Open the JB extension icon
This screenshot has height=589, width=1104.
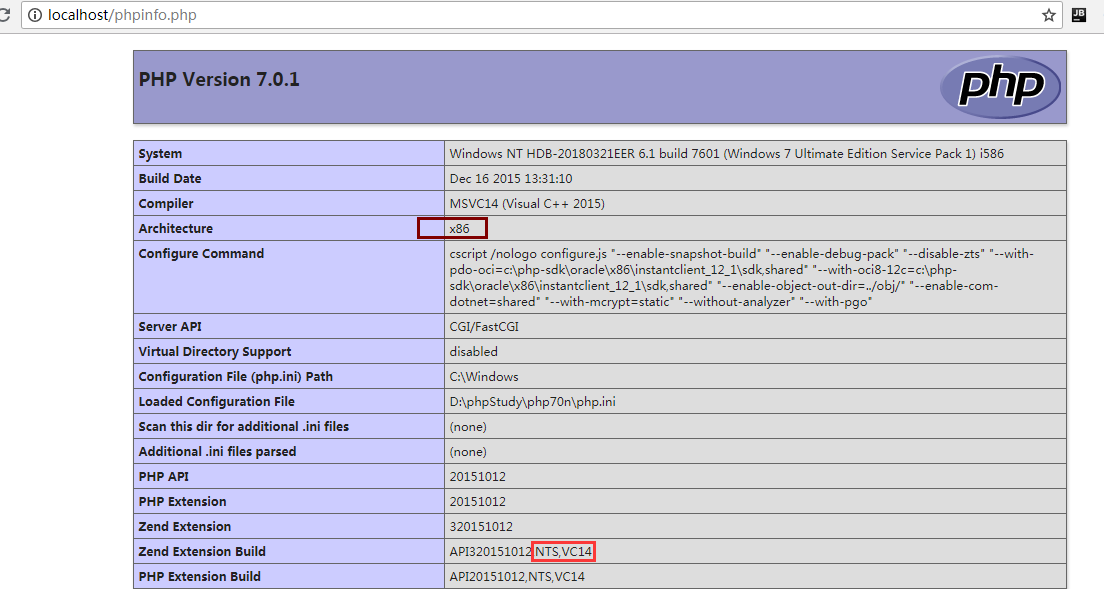(x=1079, y=15)
